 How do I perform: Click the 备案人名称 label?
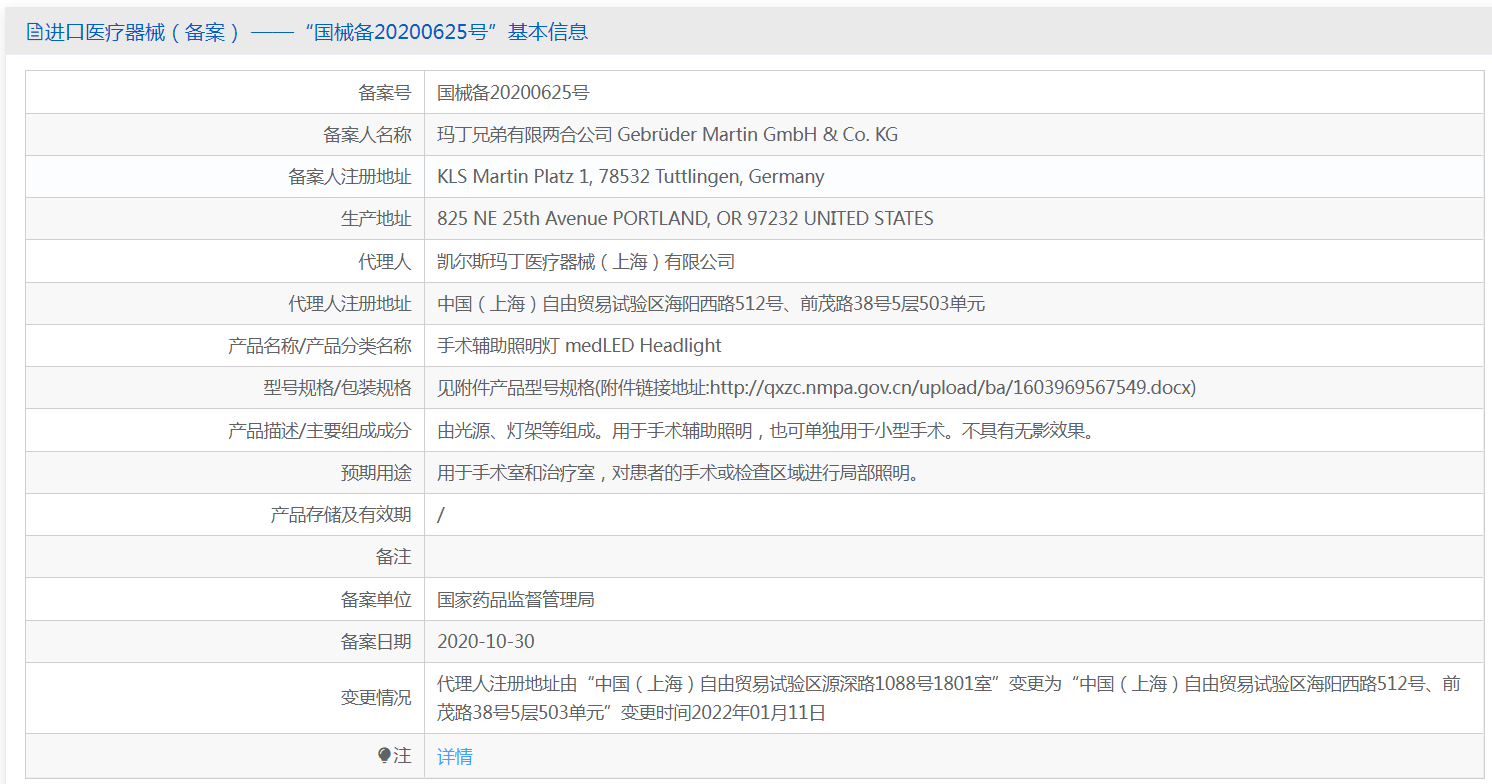(x=367, y=134)
